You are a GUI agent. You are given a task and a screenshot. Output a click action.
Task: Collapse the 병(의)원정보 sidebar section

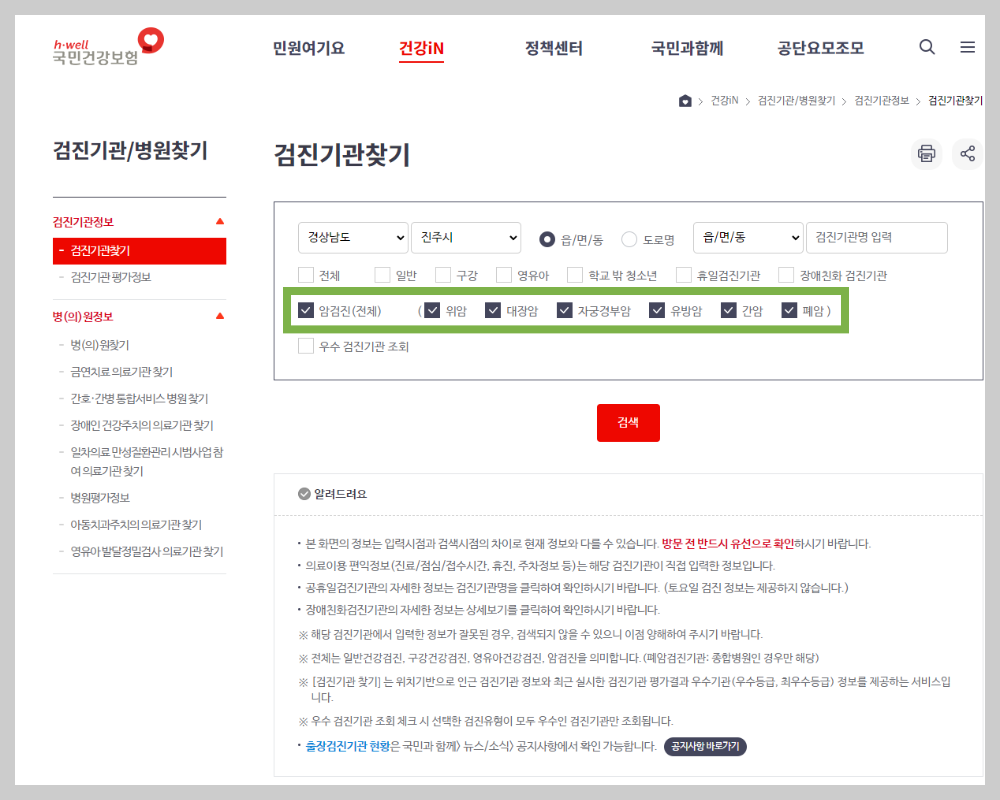click(220, 316)
